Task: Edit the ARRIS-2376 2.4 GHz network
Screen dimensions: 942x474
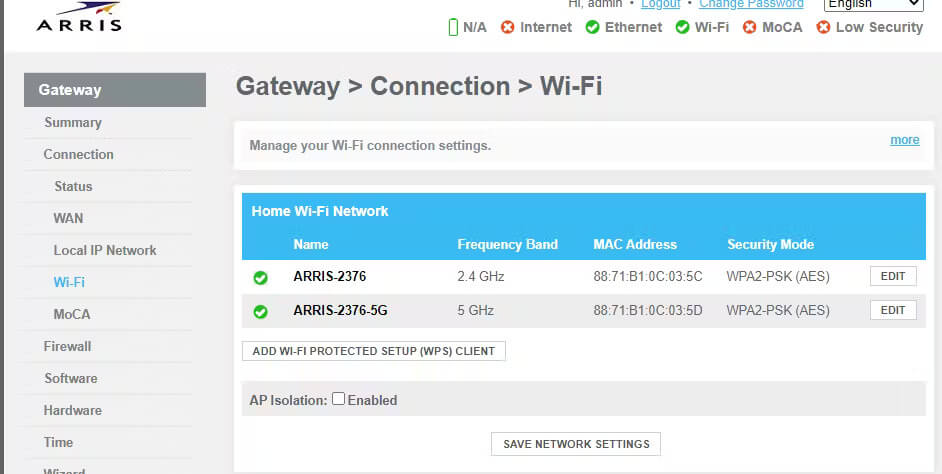Action: tap(892, 276)
